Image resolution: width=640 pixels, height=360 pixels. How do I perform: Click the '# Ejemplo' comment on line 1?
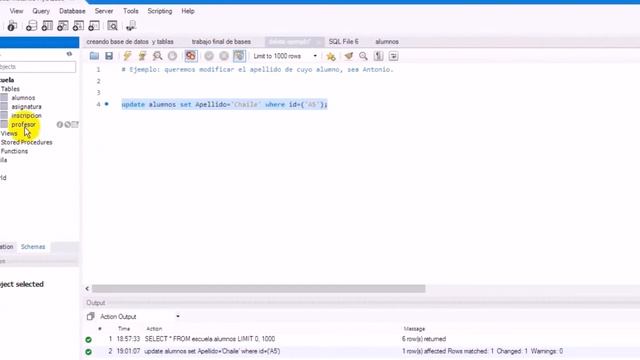pyautogui.click(x=258, y=69)
